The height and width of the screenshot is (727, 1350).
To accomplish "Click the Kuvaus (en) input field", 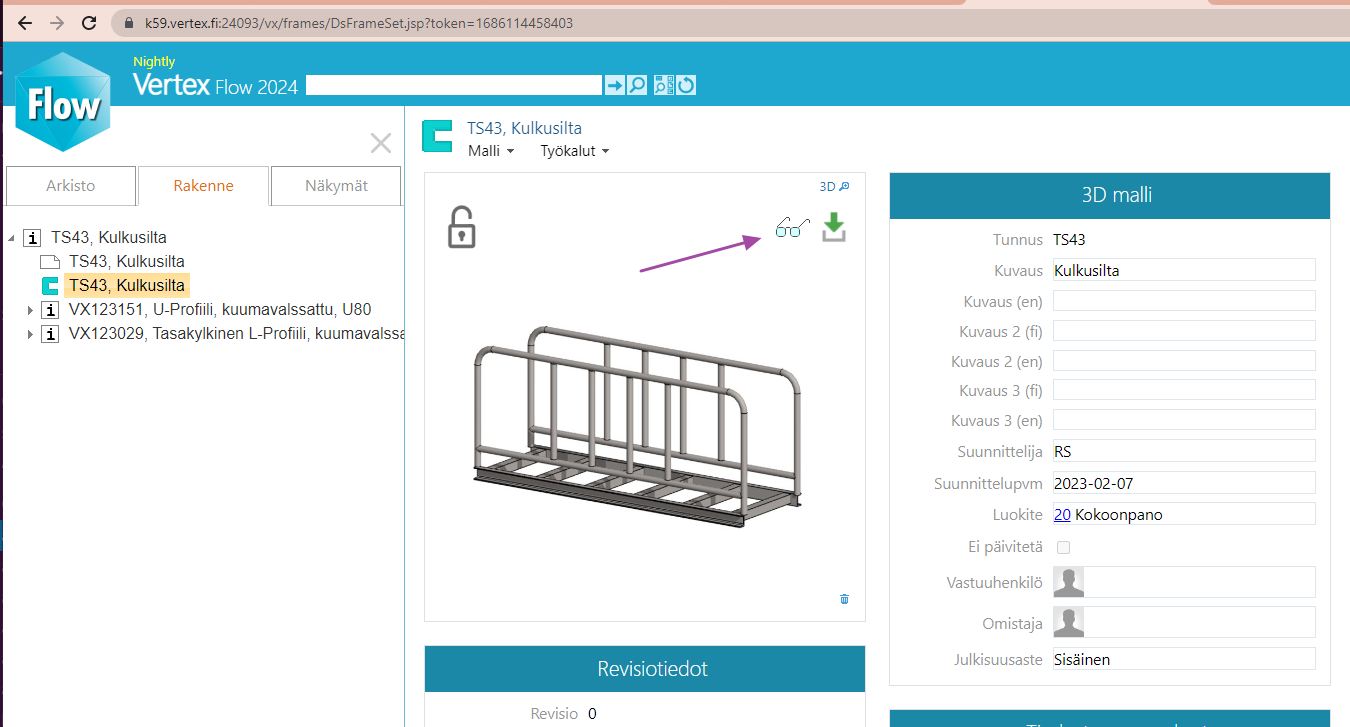I will (x=1184, y=301).
